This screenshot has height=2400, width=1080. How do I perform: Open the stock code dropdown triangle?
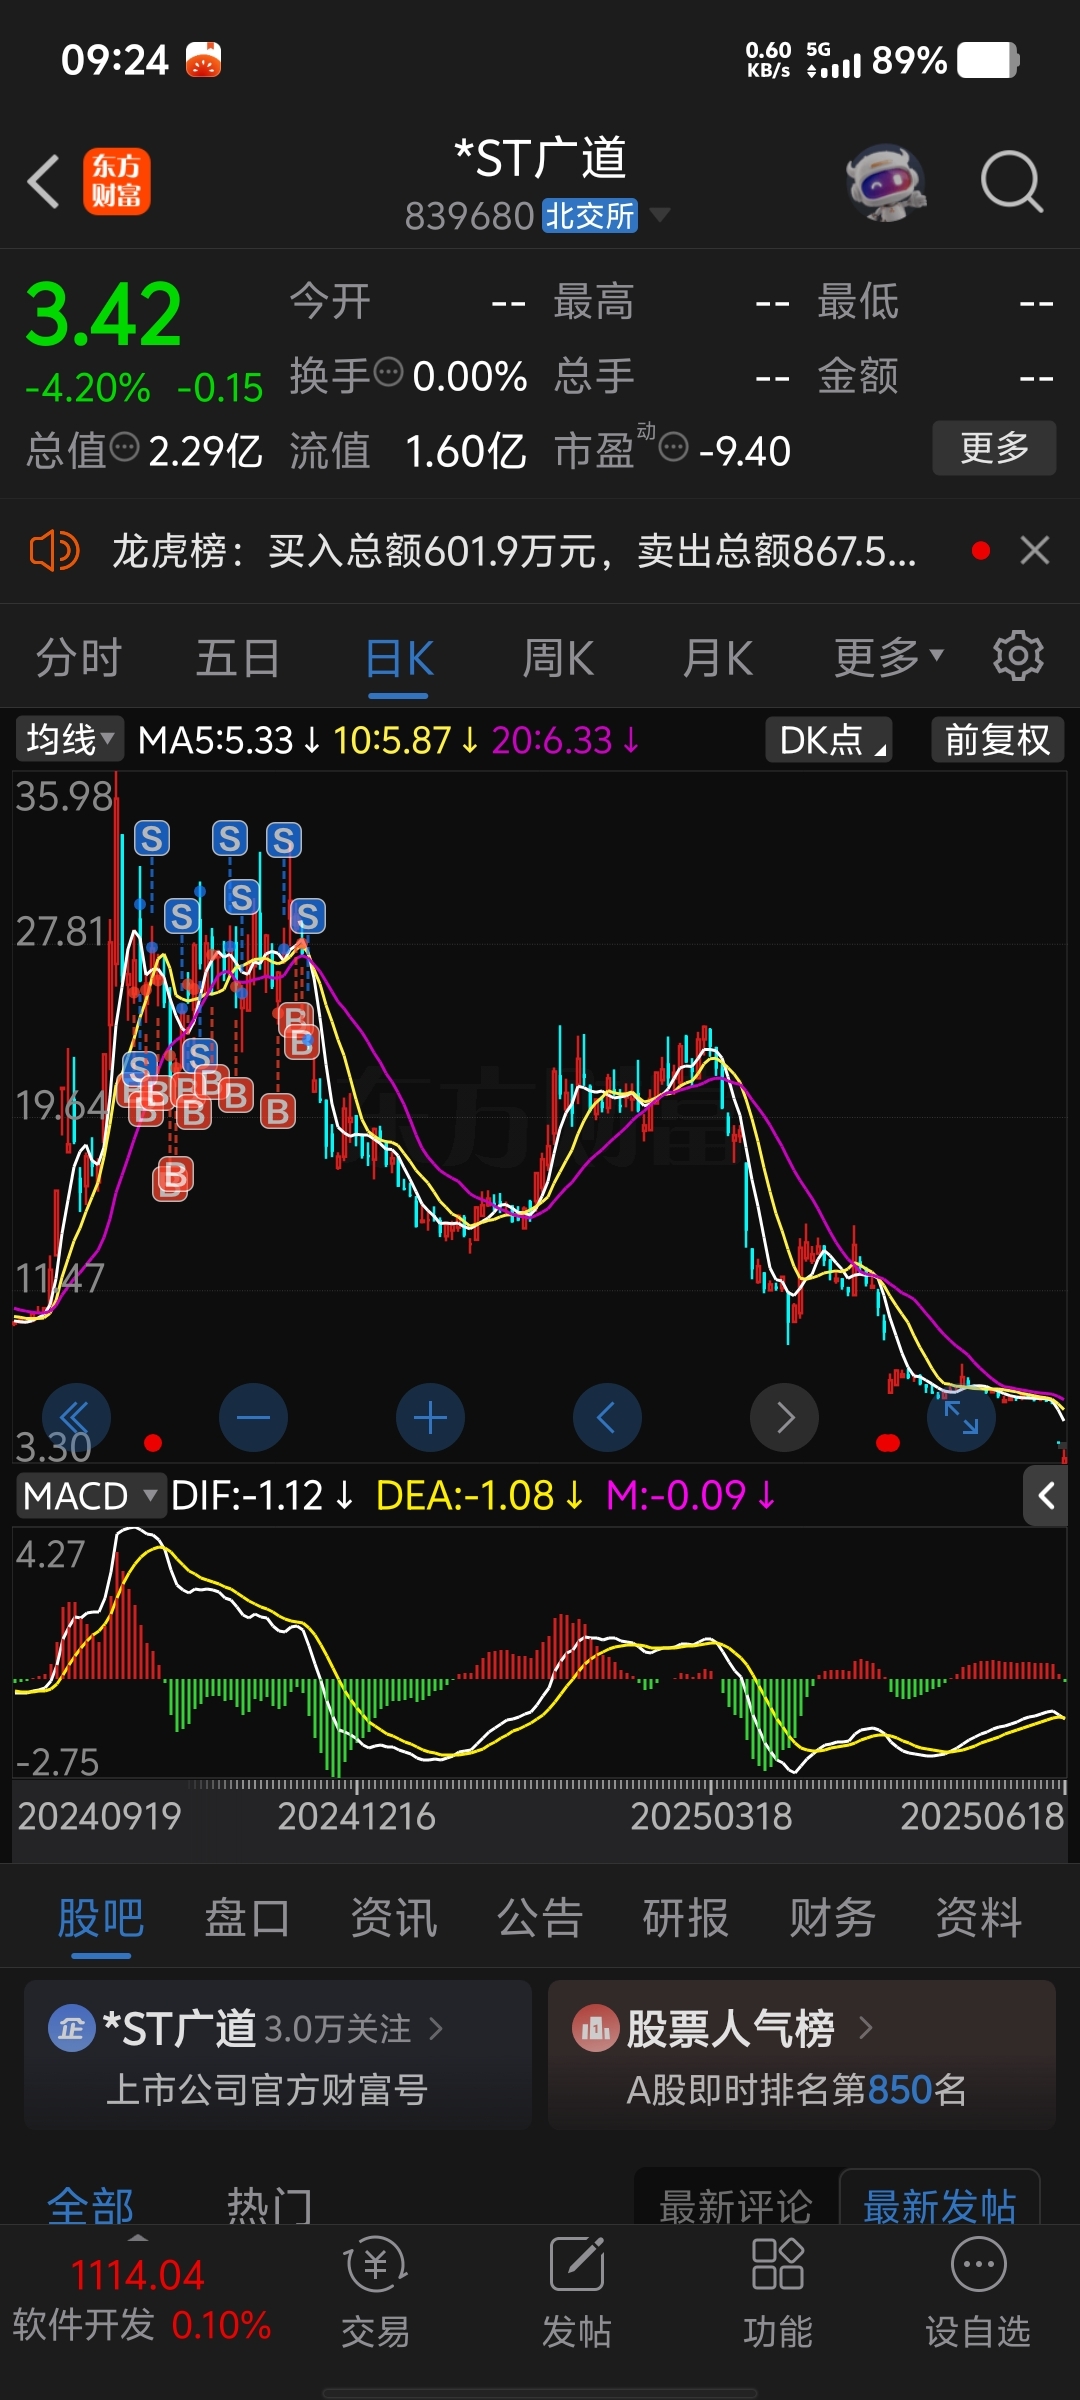click(659, 215)
